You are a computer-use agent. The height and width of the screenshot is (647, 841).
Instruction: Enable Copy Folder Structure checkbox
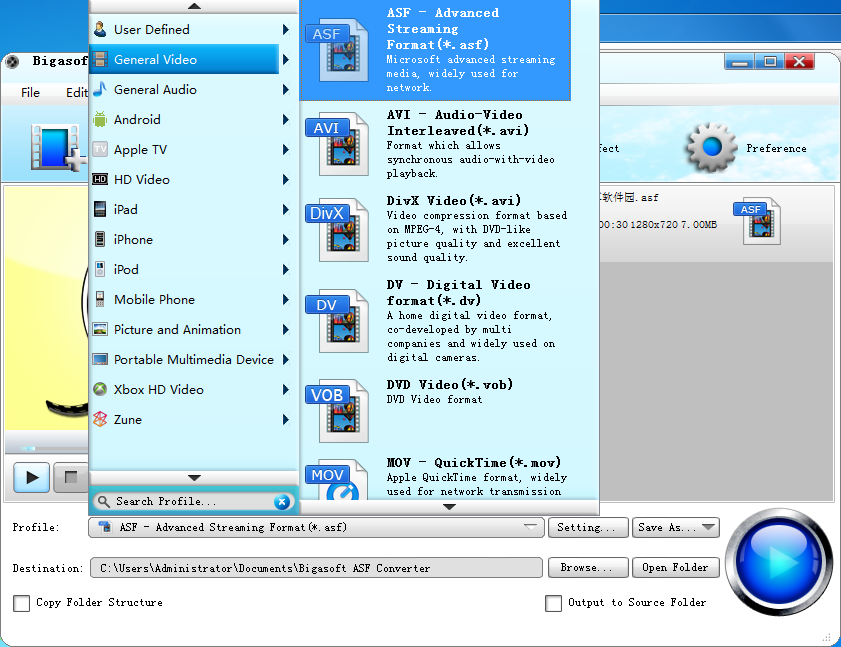tap(21, 603)
